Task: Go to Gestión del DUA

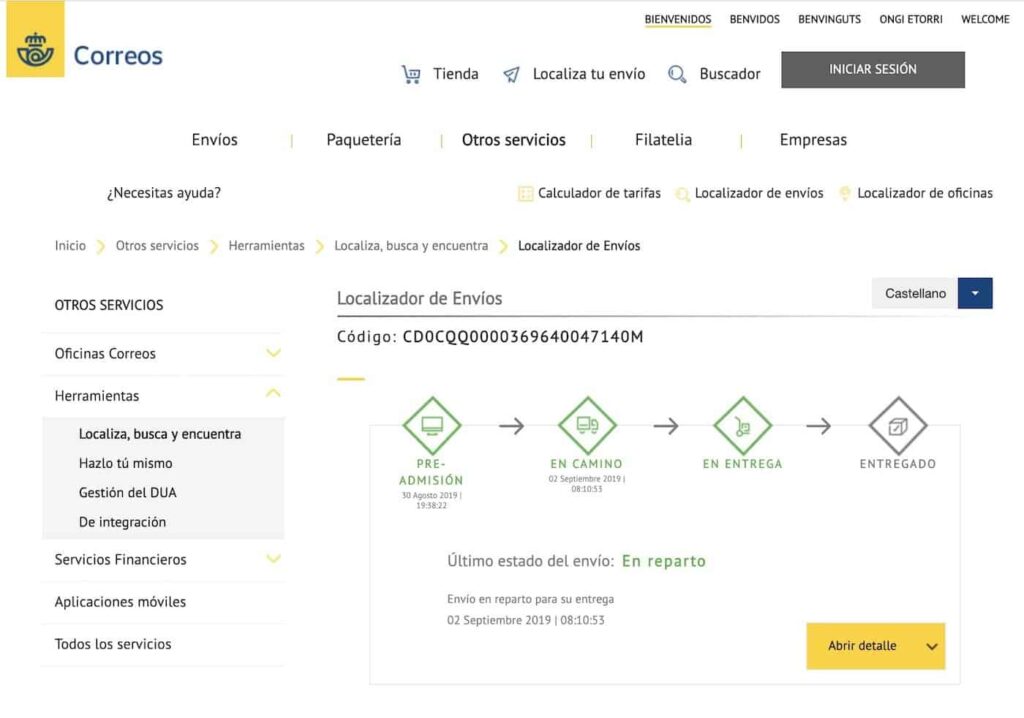Action: pyautogui.click(x=128, y=492)
